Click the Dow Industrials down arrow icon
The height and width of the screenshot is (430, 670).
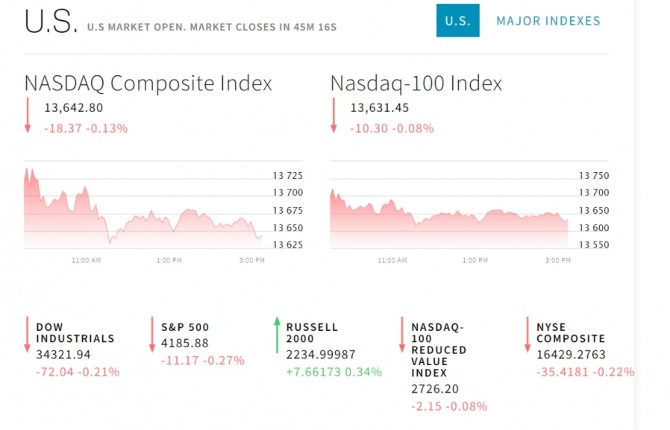(27, 335)
